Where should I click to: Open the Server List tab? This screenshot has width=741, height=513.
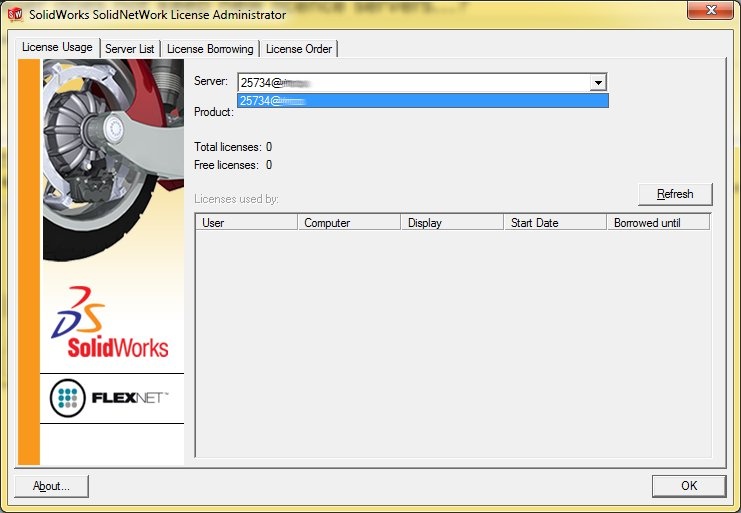(130, 49)
